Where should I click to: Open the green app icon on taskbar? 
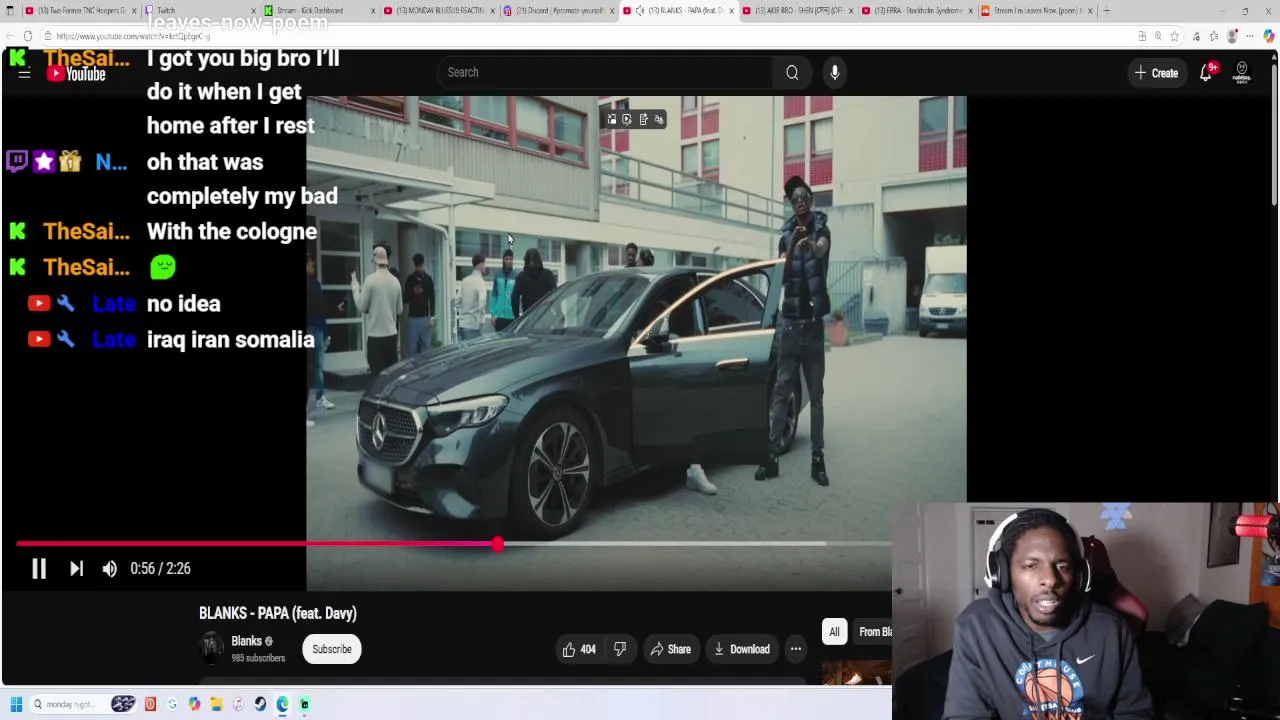point(304,704)
